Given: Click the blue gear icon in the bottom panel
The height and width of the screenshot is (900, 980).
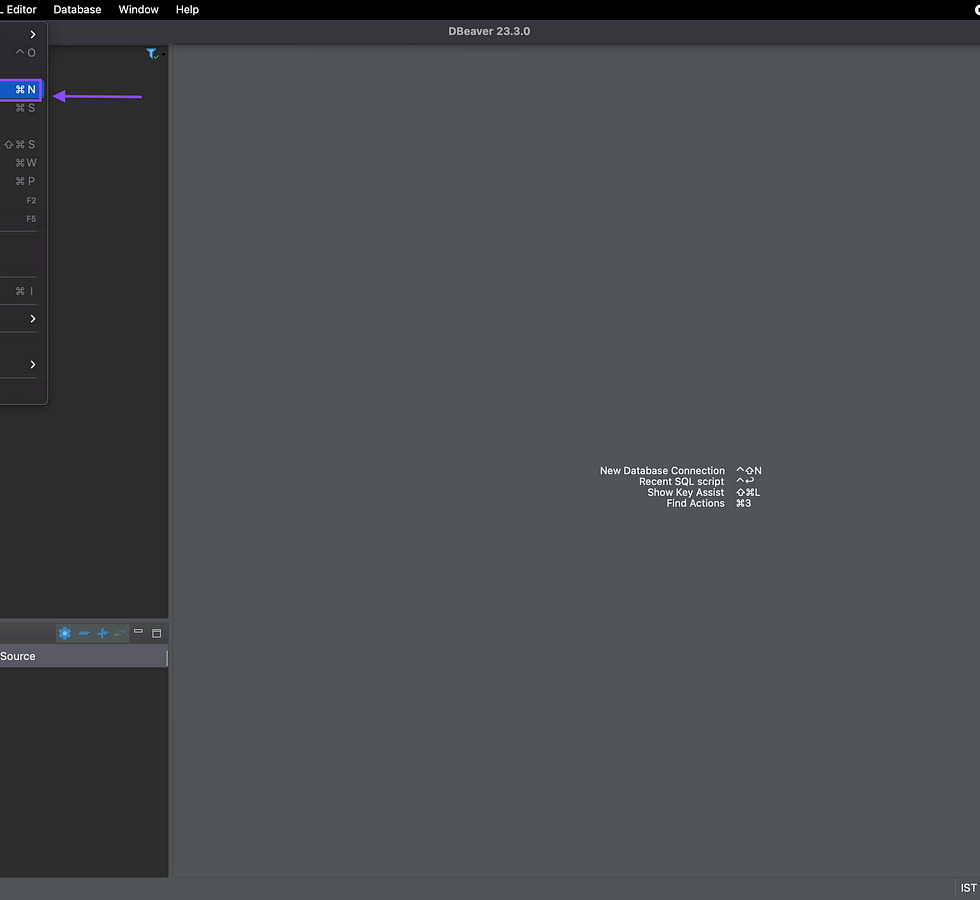Looking at the screenshot, I should [x=65, y=633].
